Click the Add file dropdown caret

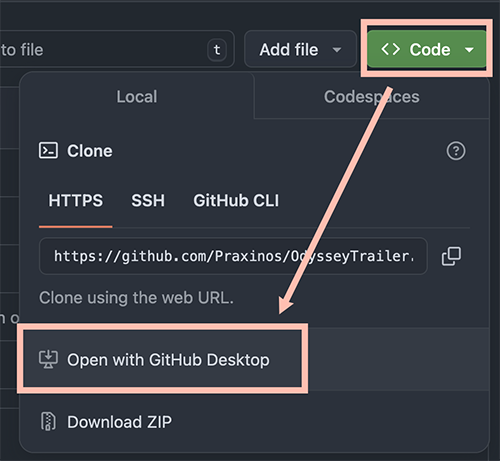pyautogui.click(x=337, y=50)
